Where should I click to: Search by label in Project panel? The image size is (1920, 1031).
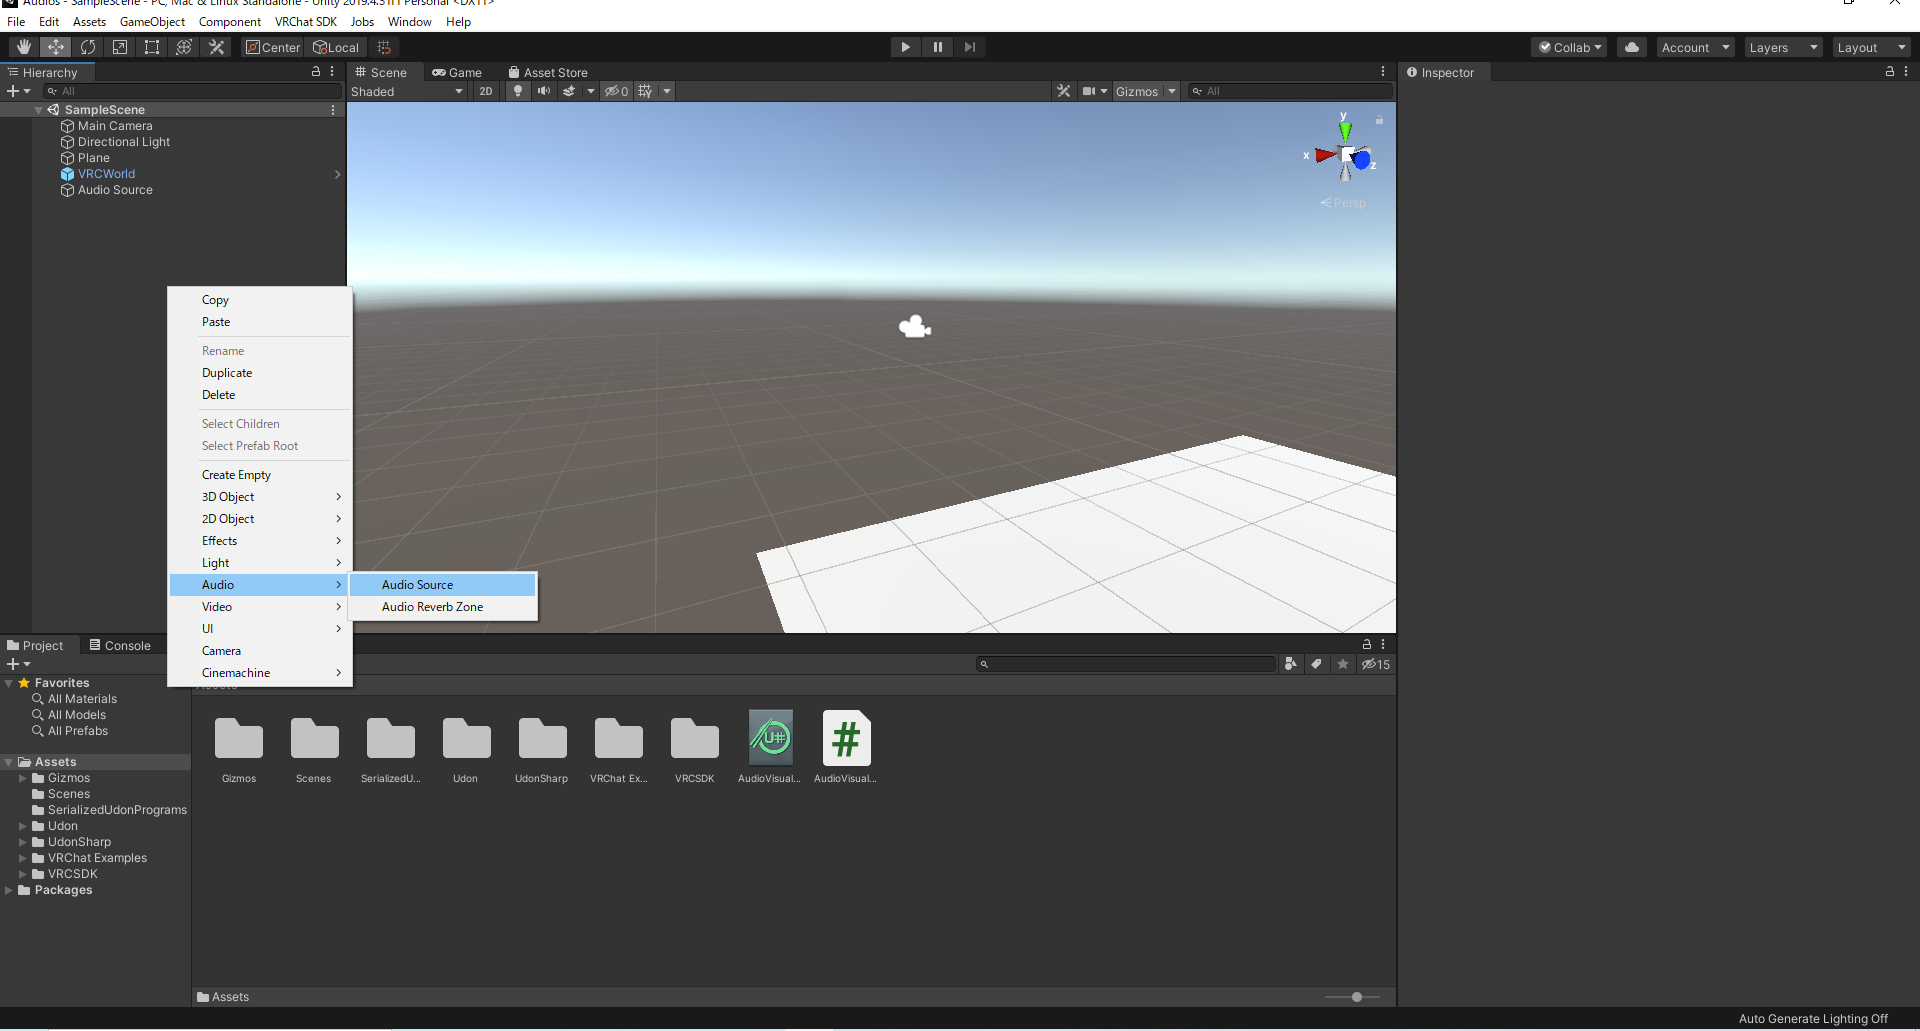pyautogui.click(x=1317, y=664)
